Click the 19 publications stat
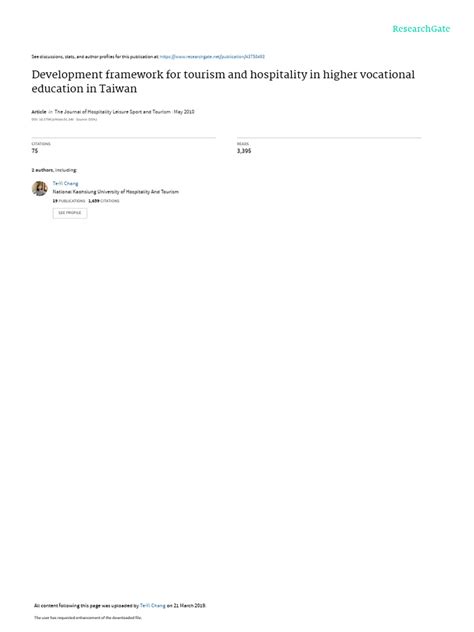The image size is (474, 632). 69,201
